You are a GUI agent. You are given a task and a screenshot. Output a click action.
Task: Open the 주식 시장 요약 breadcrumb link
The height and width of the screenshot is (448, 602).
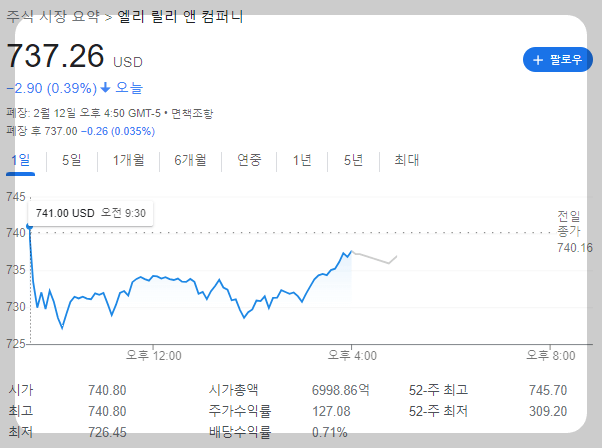click(x=53, y=16)
